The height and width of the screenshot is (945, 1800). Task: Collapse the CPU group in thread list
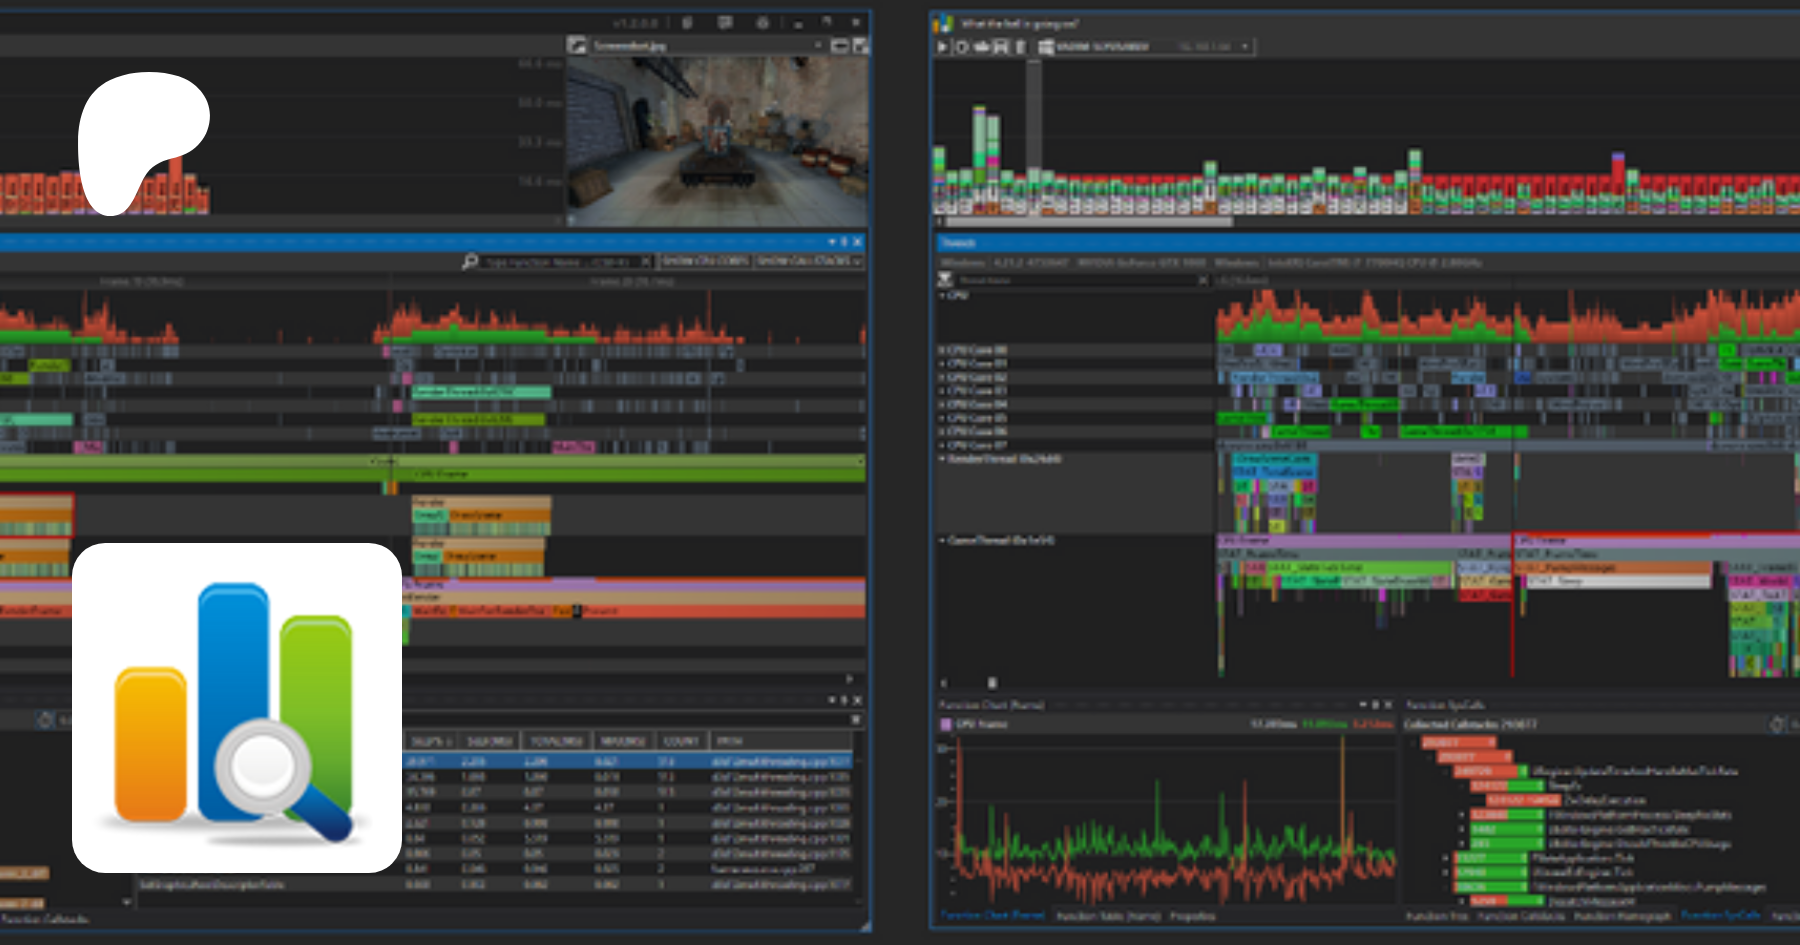pos(942,296)
